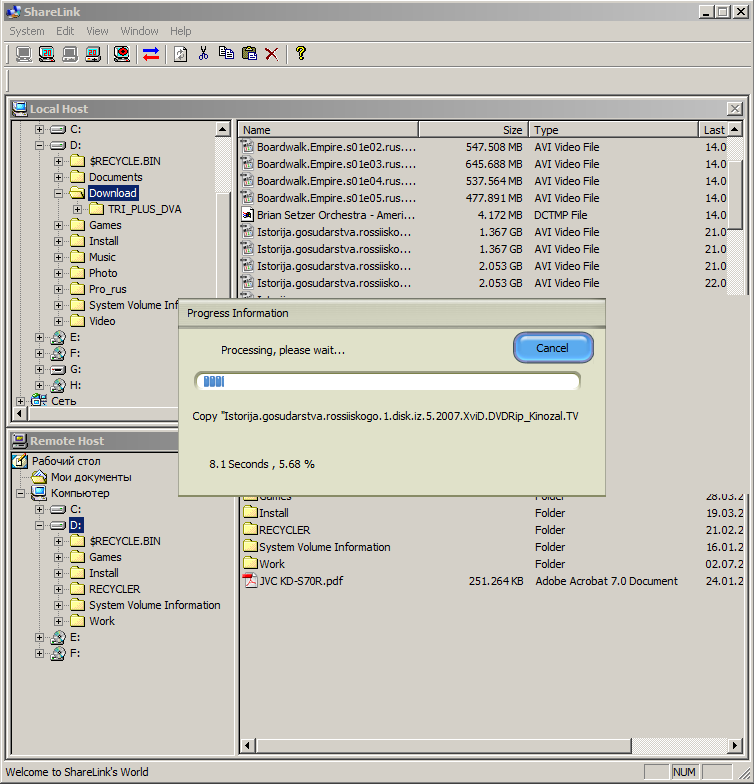Click up arrow of Local file list scrollbar

tap(734, 130)
